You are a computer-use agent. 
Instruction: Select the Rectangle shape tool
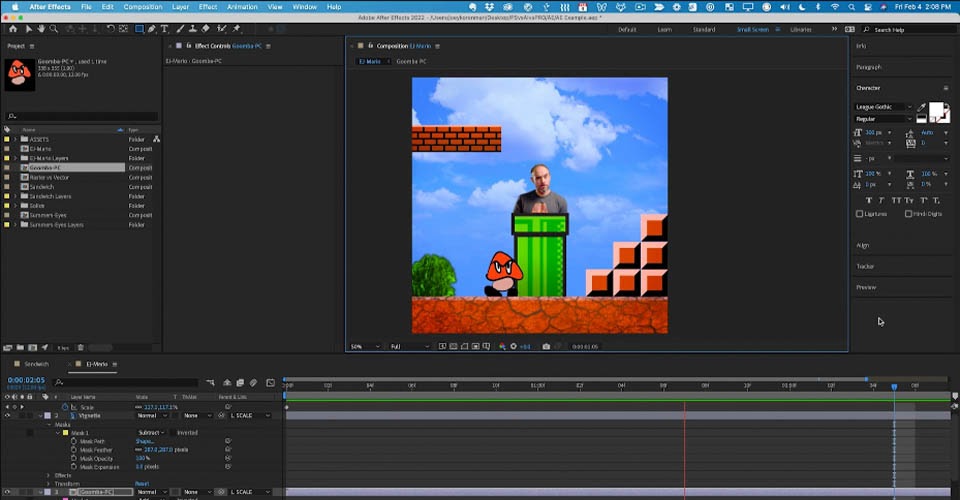pyautogui.click(x=139, y=29)
